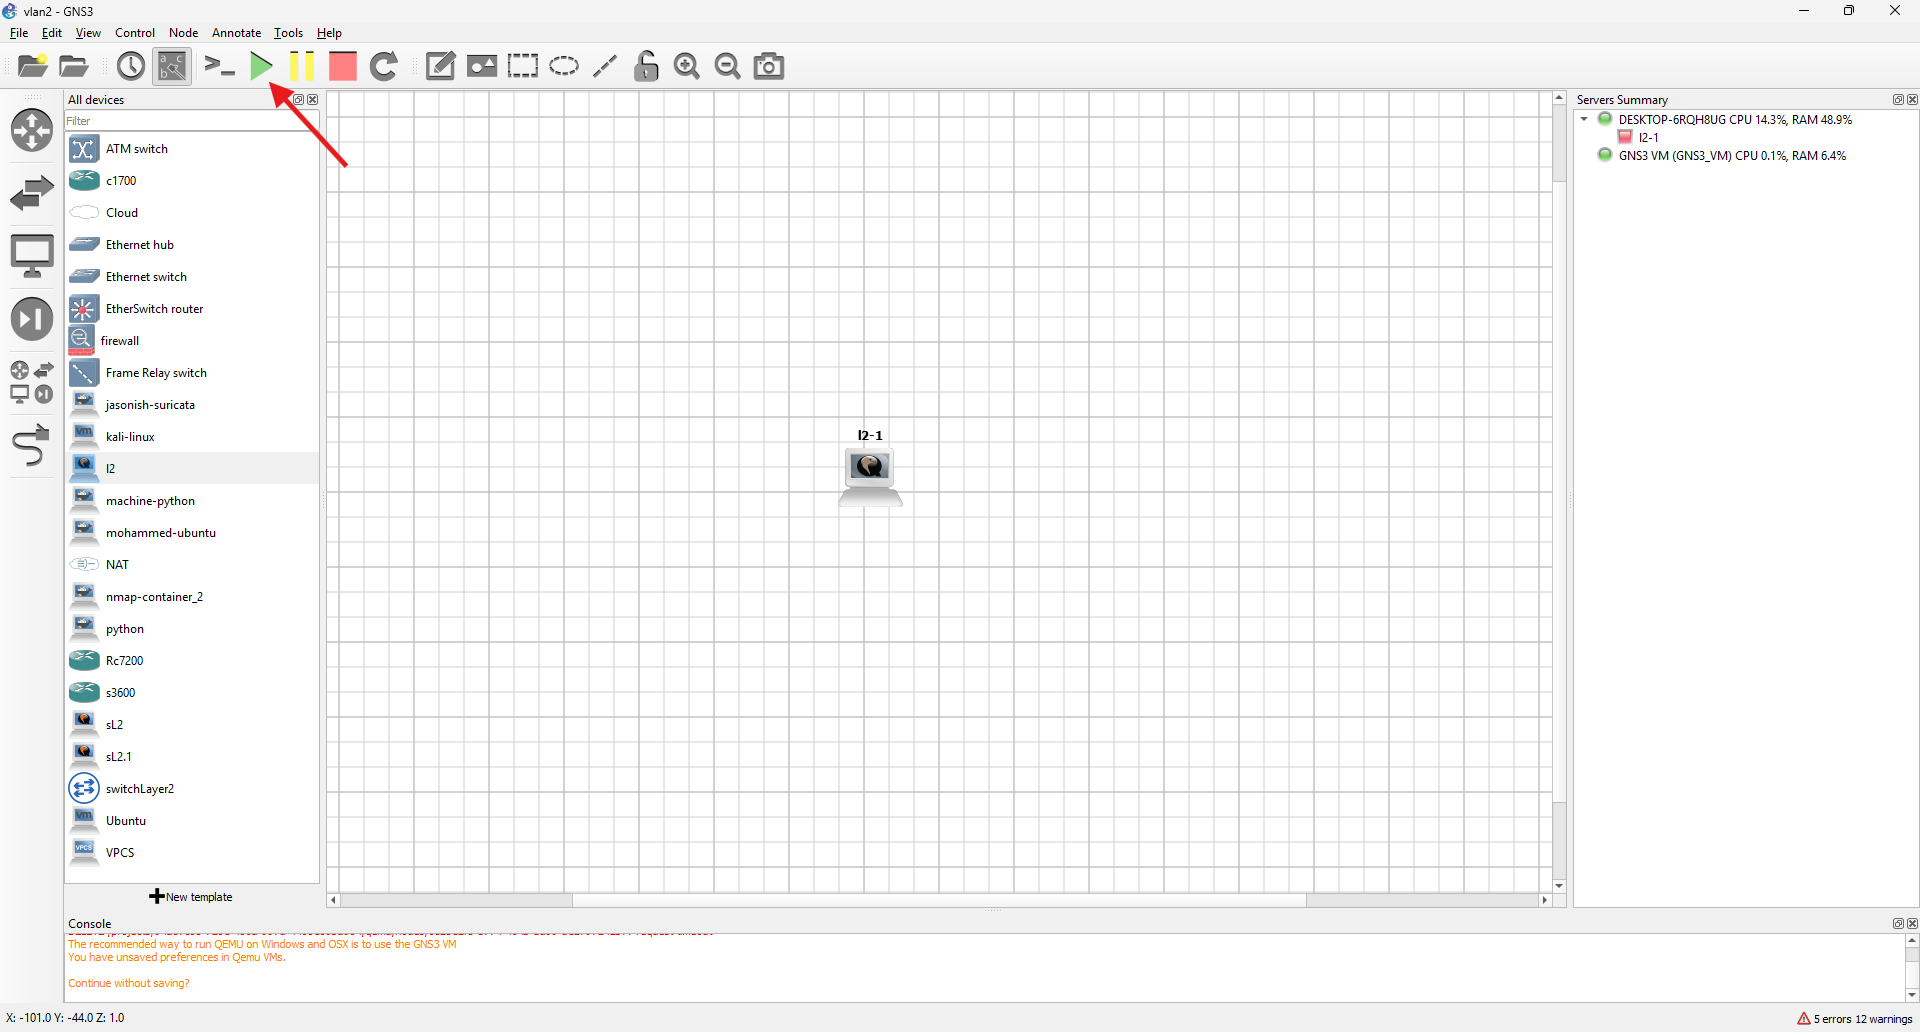This screenshot has height=1032, width=1920.
Task: Browse routers in the device sidebar
Action: tap(32, 130)
